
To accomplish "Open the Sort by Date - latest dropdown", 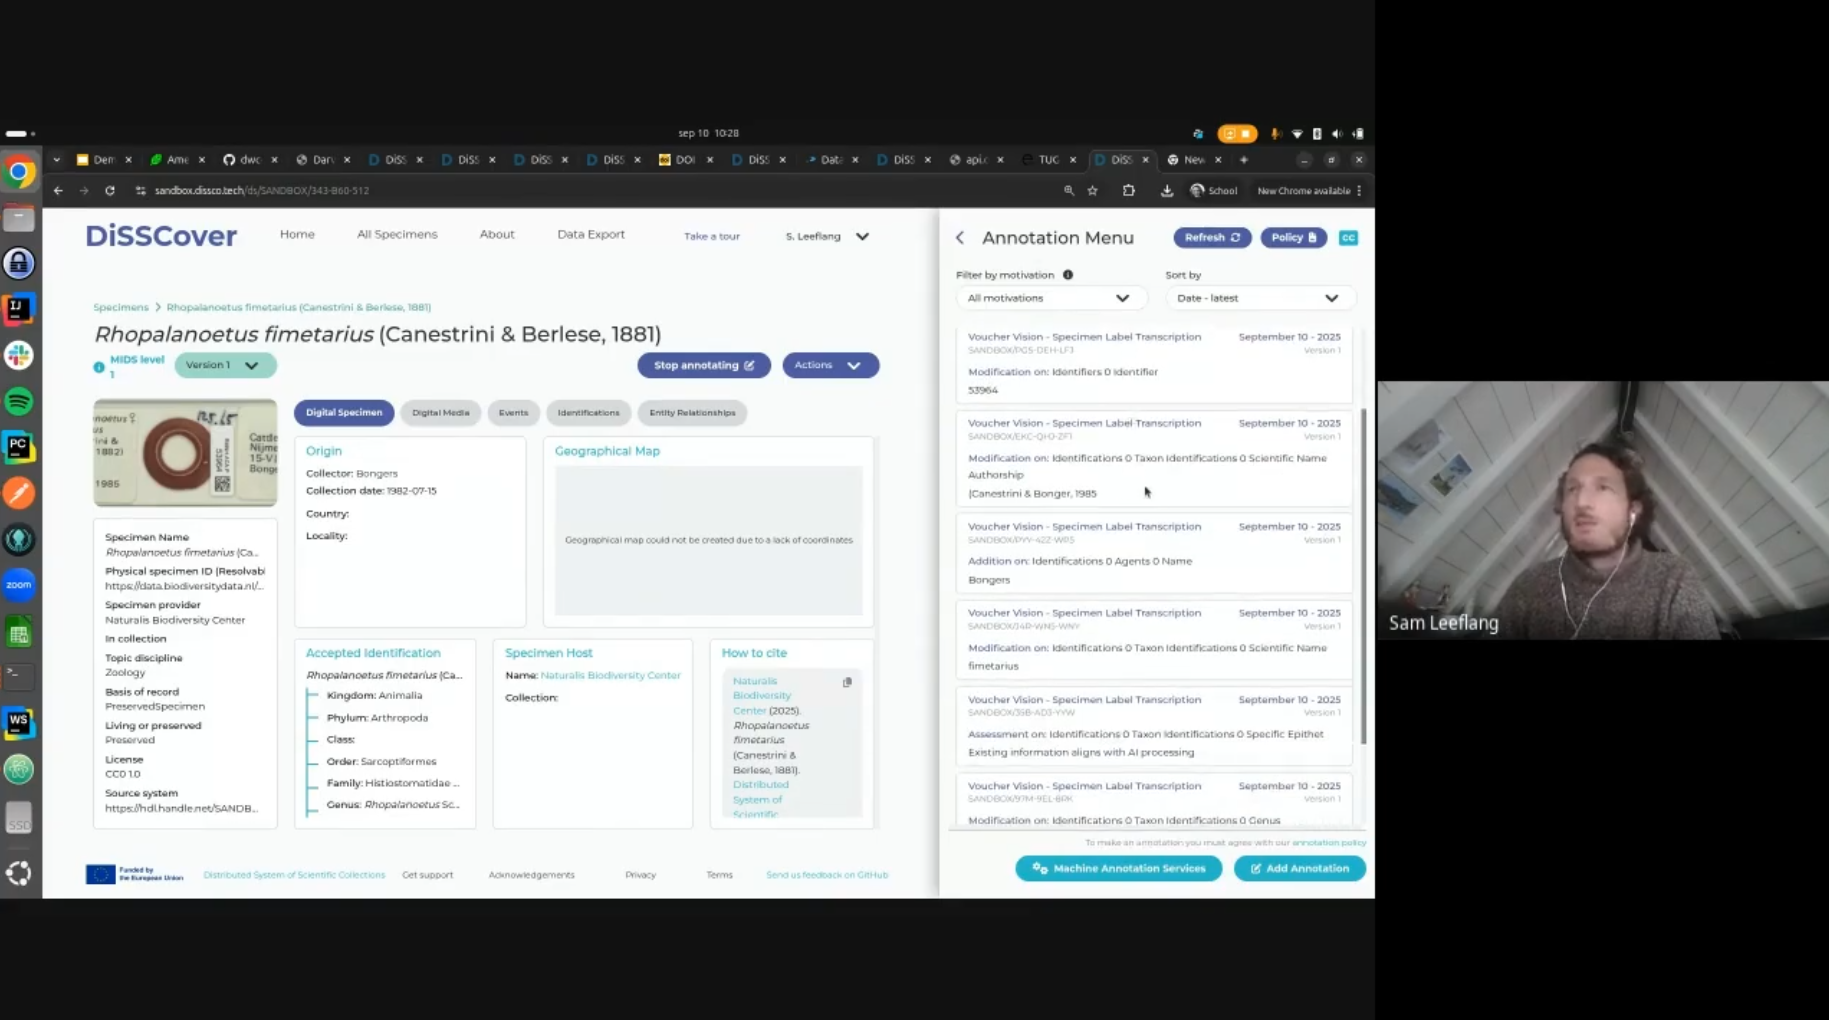I will pos(1257,298).
